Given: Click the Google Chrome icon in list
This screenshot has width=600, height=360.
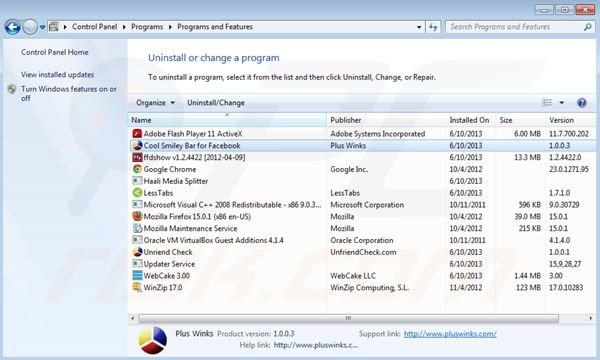Looking at the screenshot, I should (137, 169).
